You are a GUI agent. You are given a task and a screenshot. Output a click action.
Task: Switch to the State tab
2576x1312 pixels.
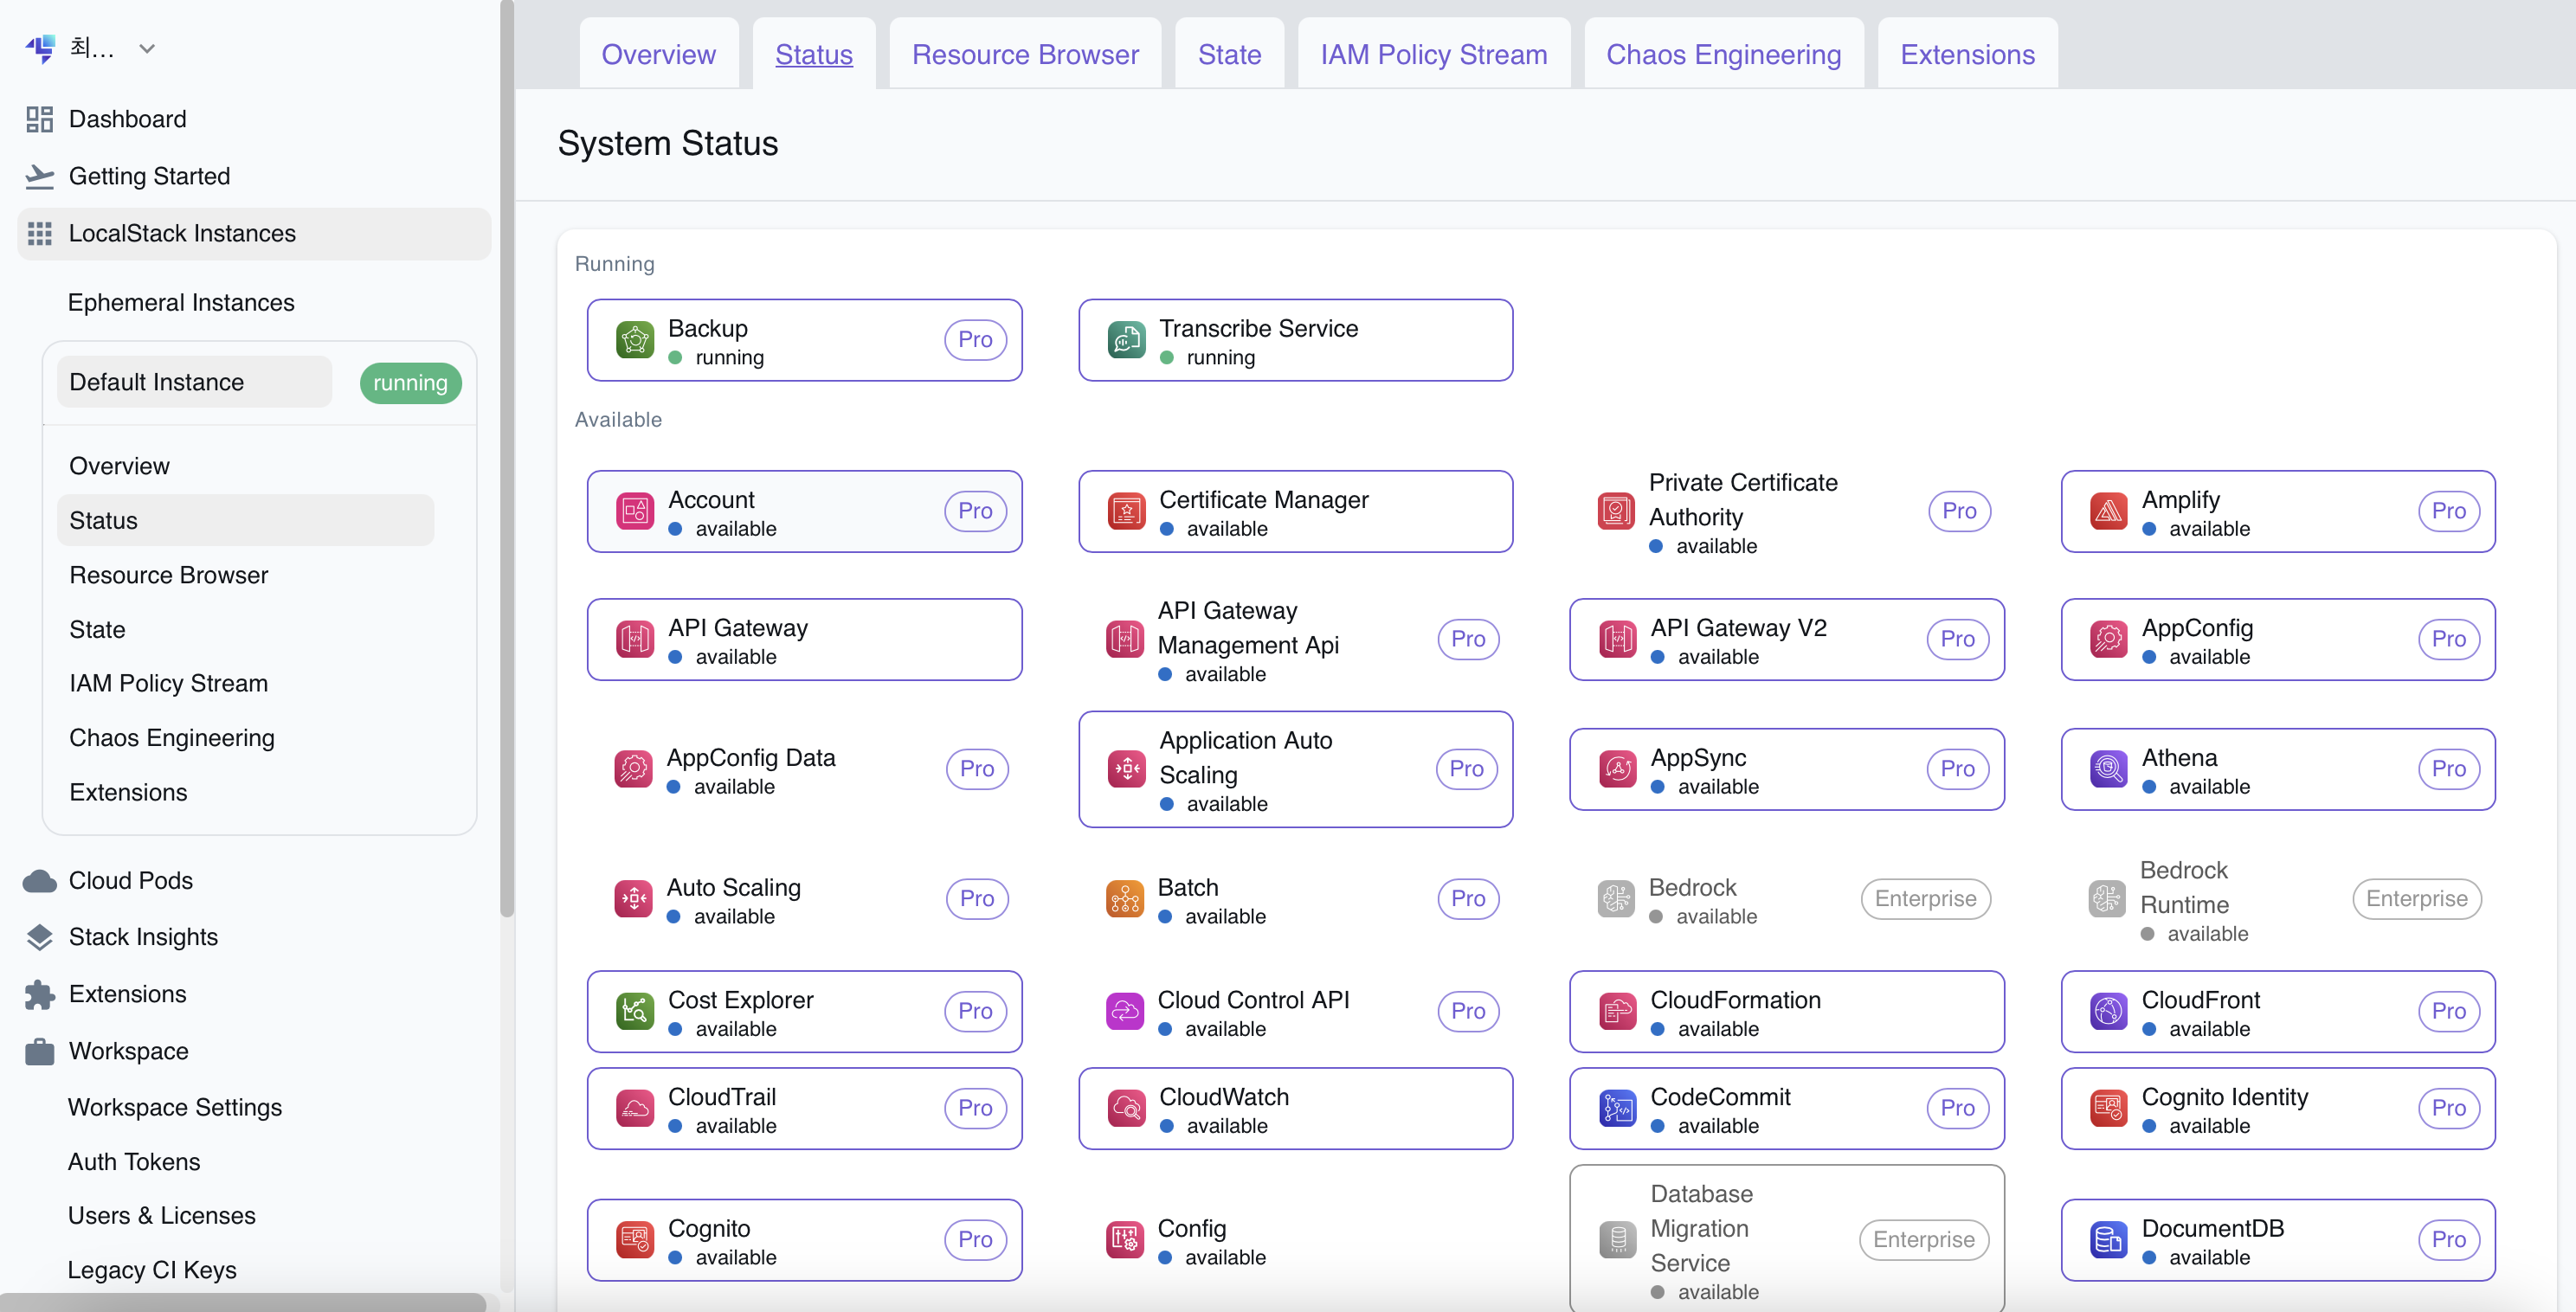point(1229,54)
